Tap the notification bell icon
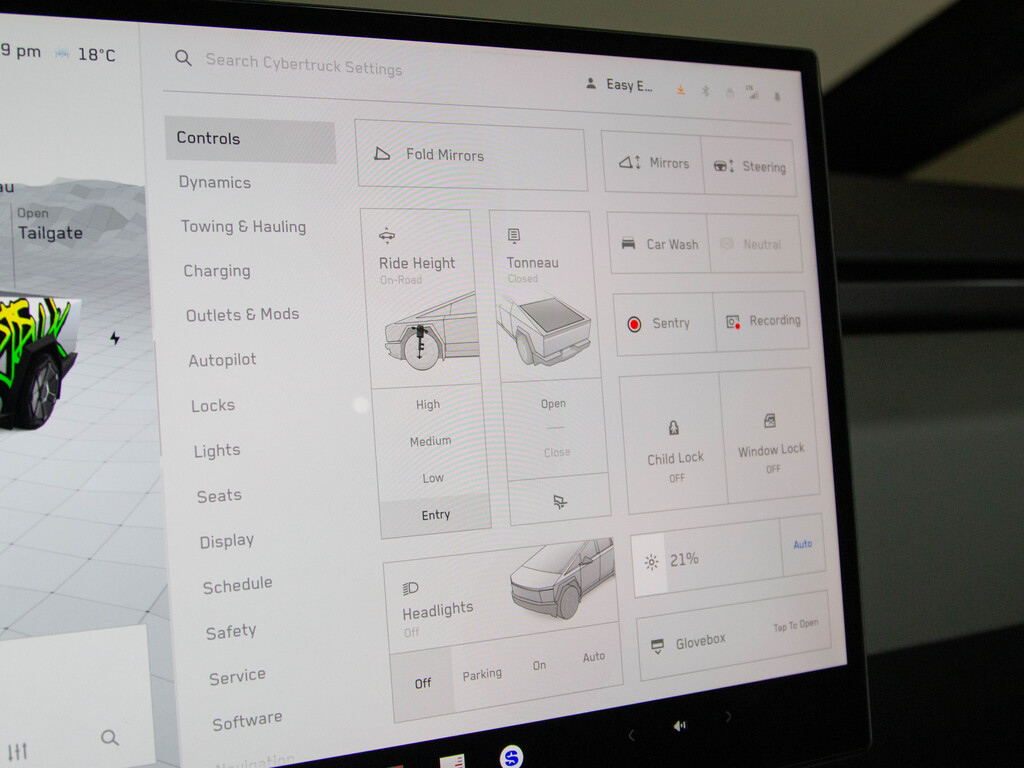Screen dimensions: 1024x768 pyautogui.click(x=777, y=97)
